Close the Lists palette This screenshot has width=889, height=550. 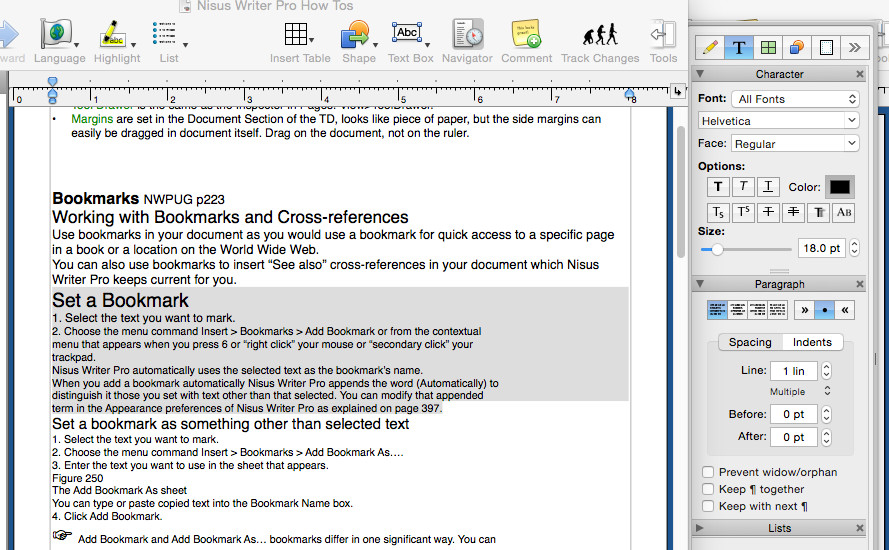pyautogui.click(x=860, y=528)
